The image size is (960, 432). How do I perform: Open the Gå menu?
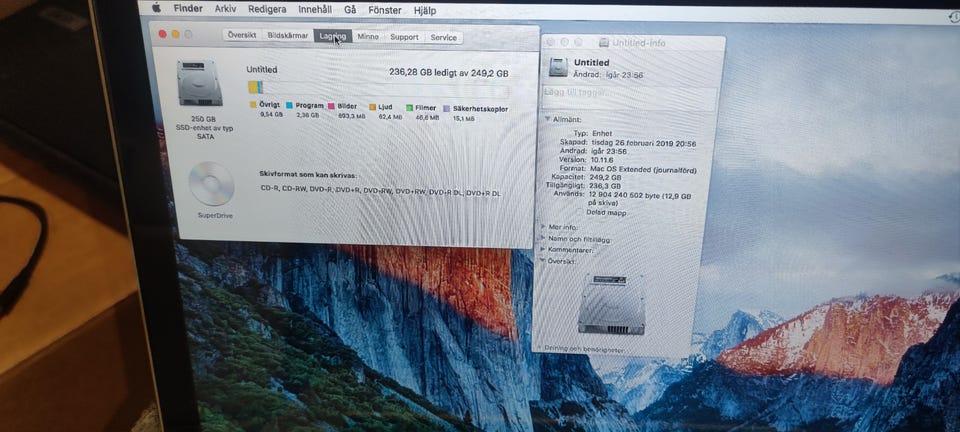point(350,10)
